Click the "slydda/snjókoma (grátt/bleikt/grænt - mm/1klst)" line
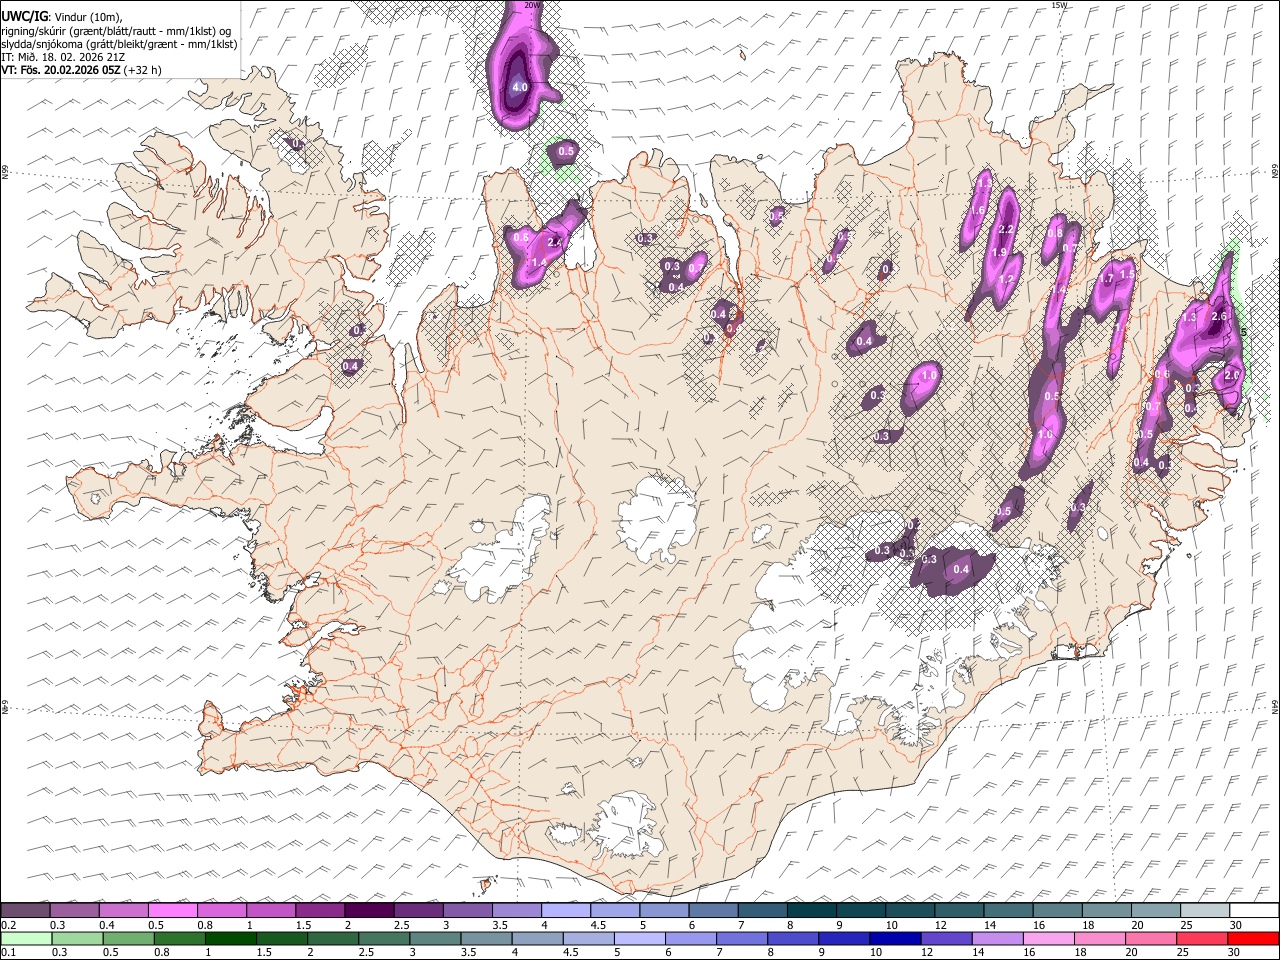Screen dimensions: 1280x960 (x=120, y=43)
